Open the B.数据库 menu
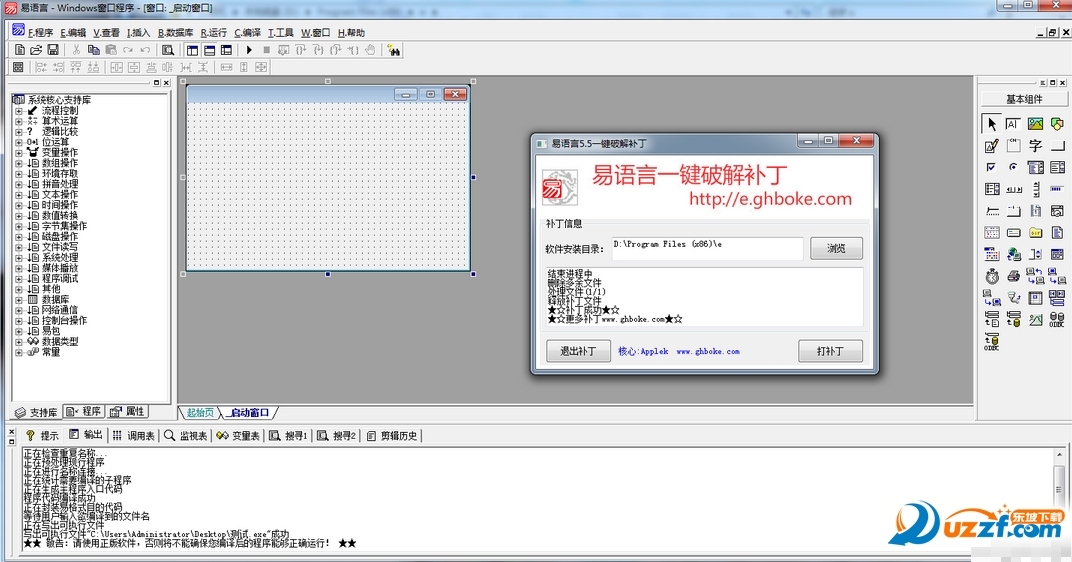 pyautogui.click(x=176, y=32)
